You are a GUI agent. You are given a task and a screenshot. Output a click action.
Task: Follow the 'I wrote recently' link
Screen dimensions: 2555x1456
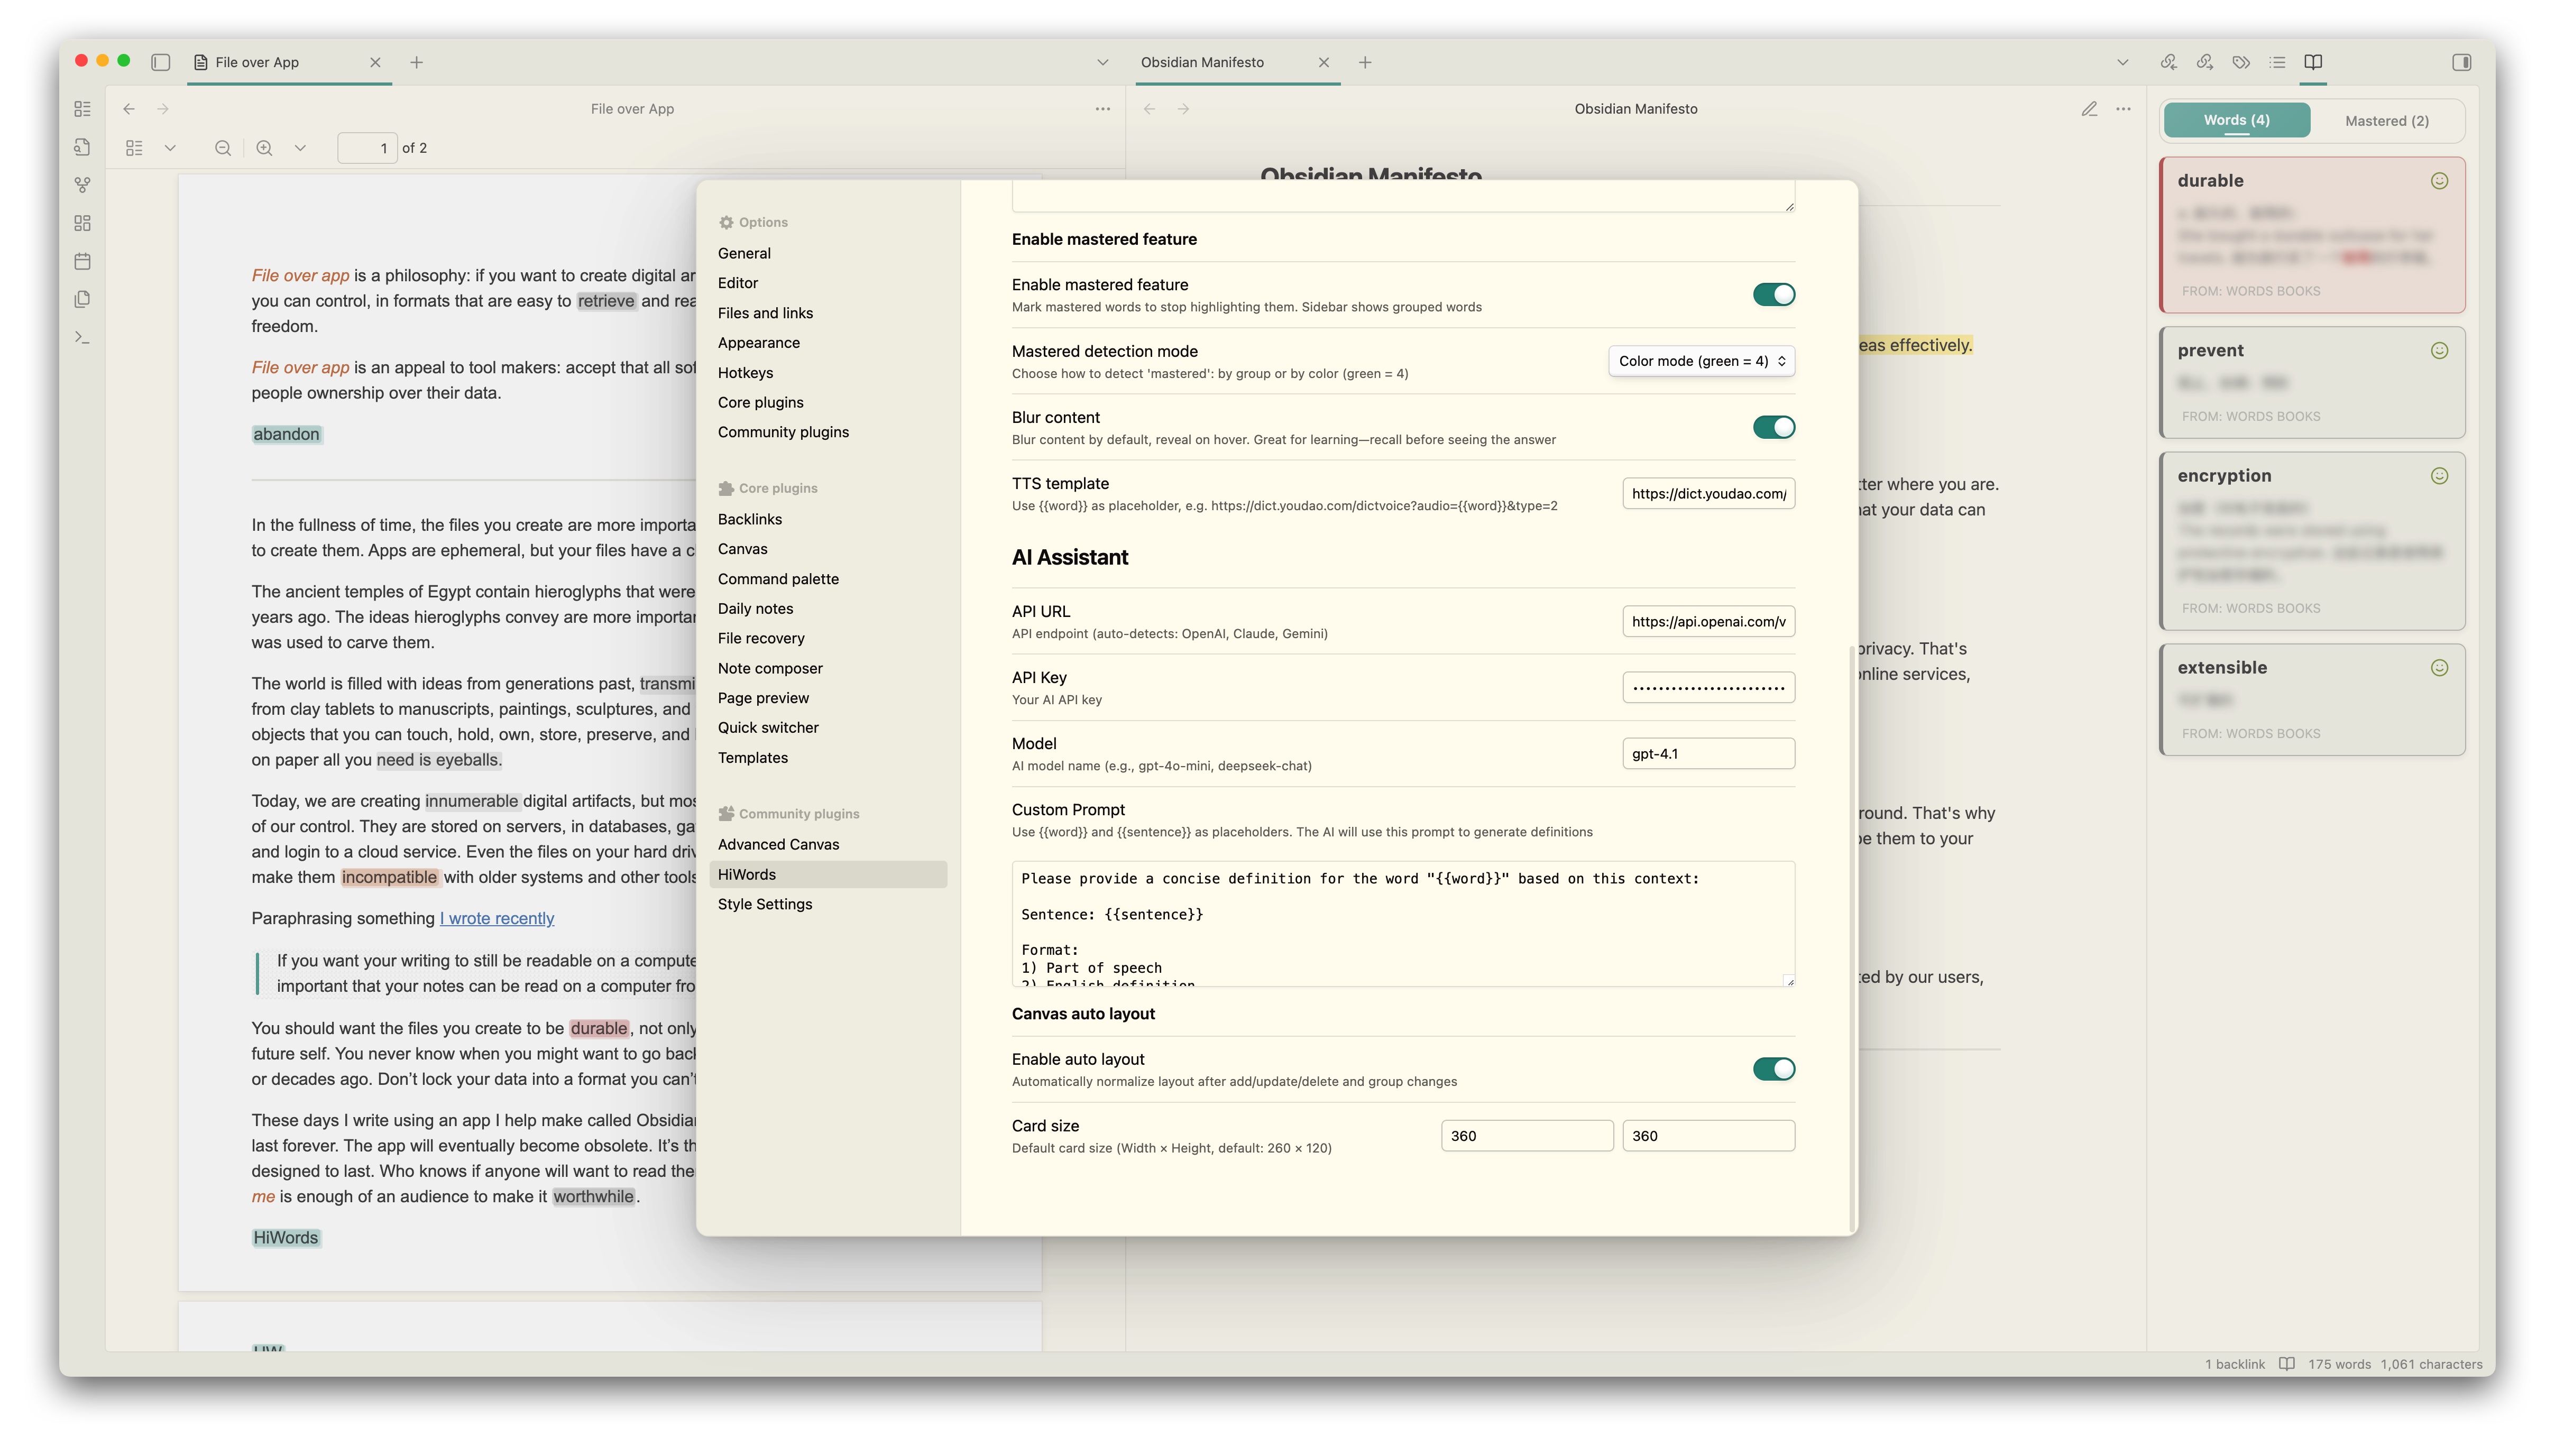[x=497, y=918]
